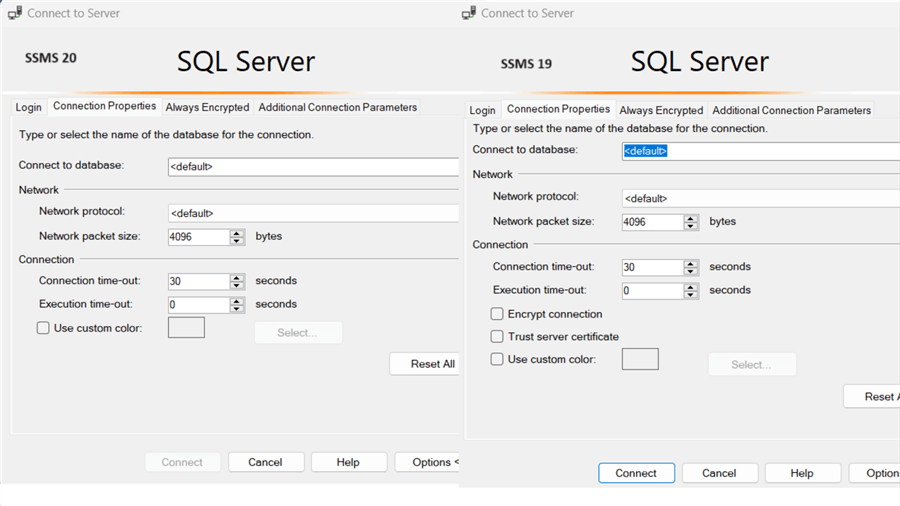The height and width of the screenshot is (506, 900).
Task: Toggle Use custom color in SSMS 19 dialog
Action: [497, 359]
